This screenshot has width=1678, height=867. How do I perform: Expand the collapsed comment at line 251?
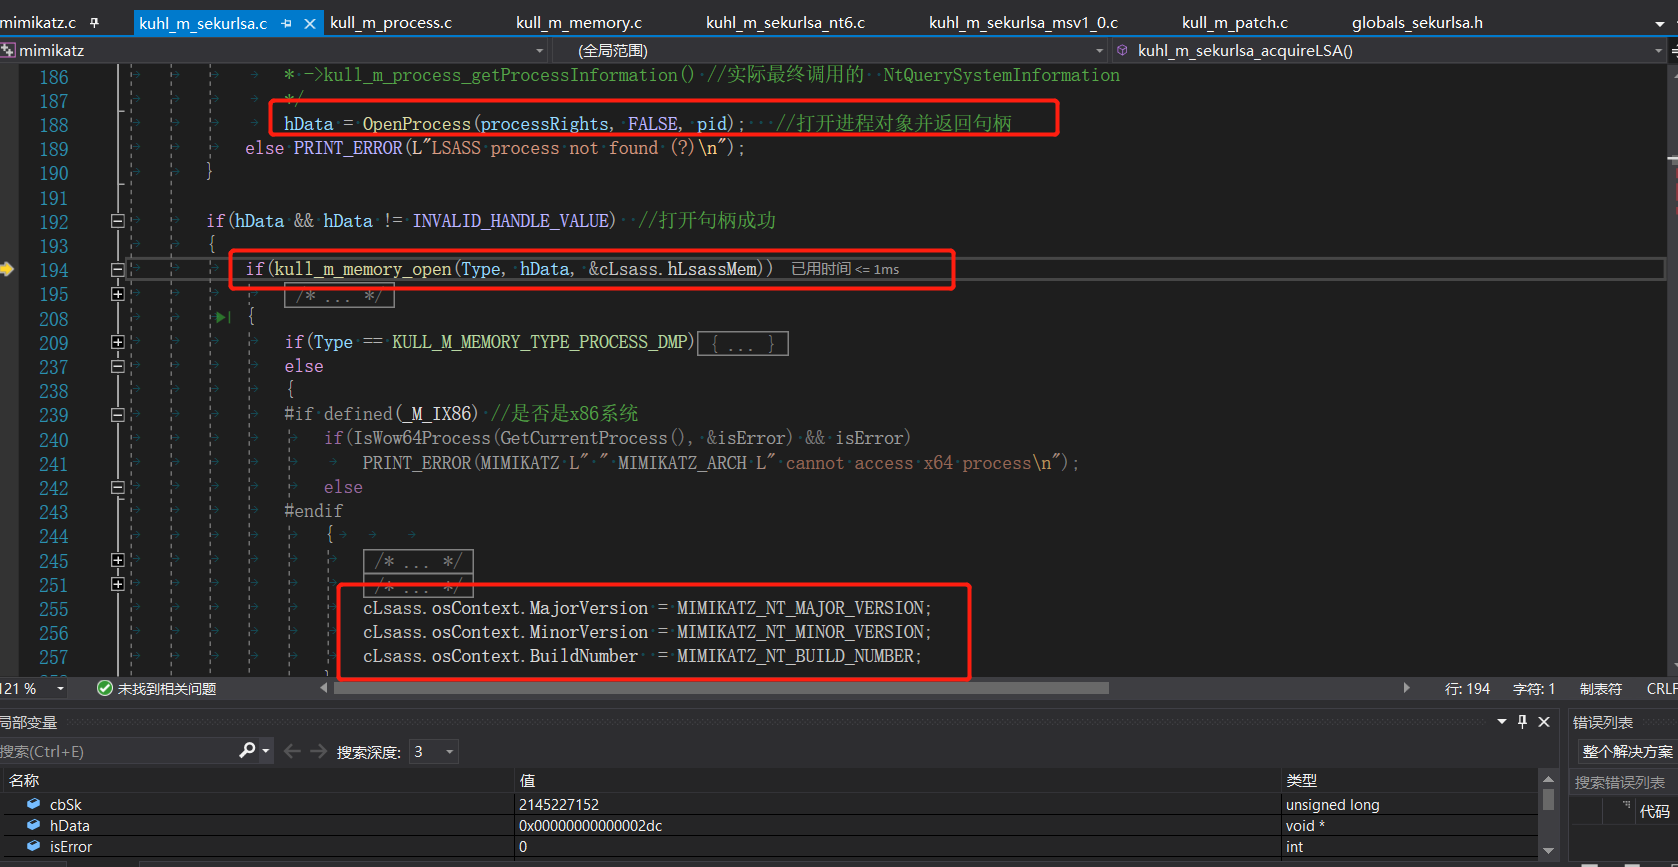point(117,584)
